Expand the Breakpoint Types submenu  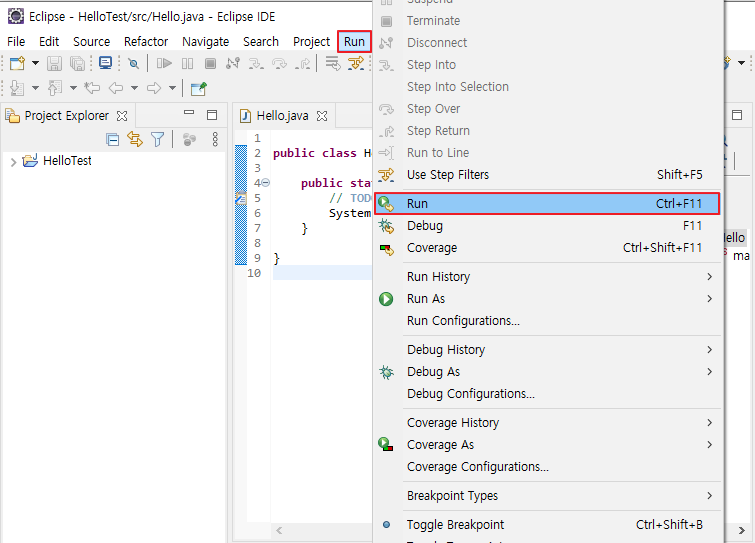547,496
